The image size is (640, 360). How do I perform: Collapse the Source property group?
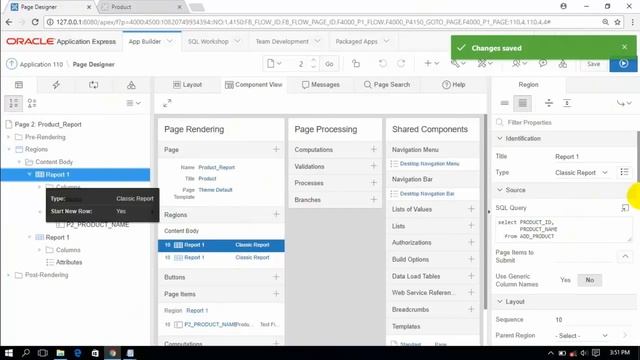(x=500, y=190)
